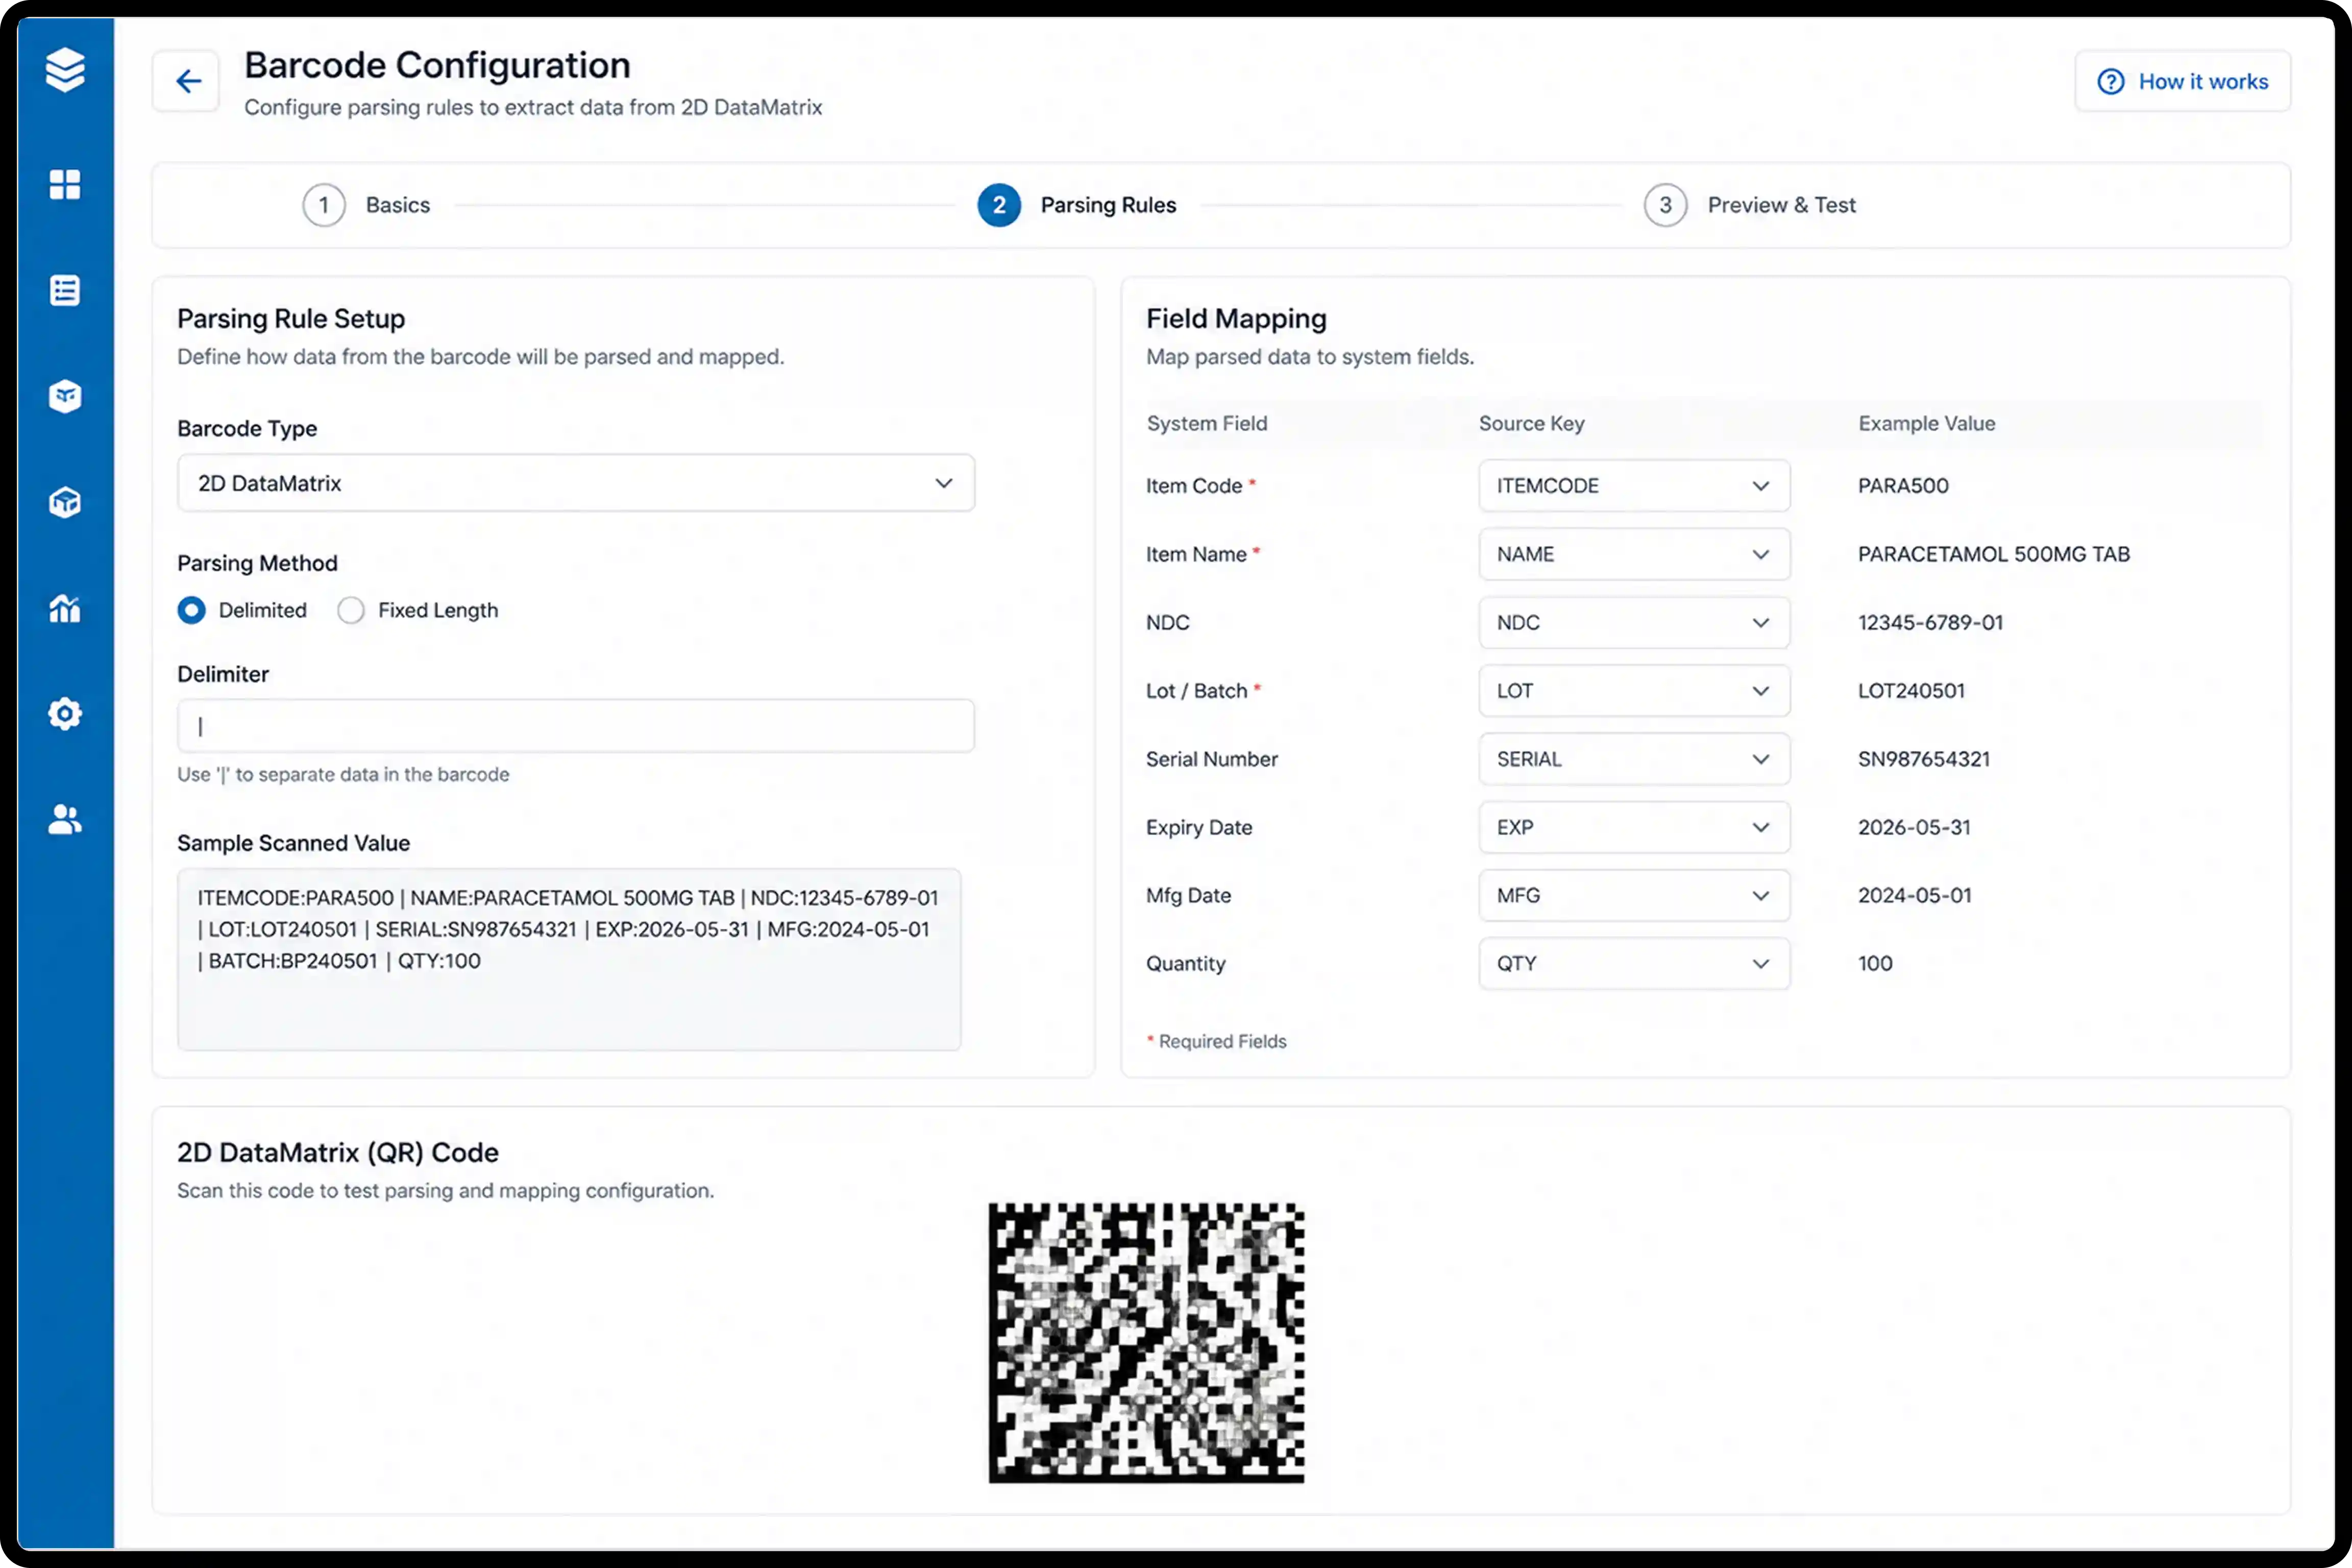Click the stacked layers app logo

tap(65, 70)
